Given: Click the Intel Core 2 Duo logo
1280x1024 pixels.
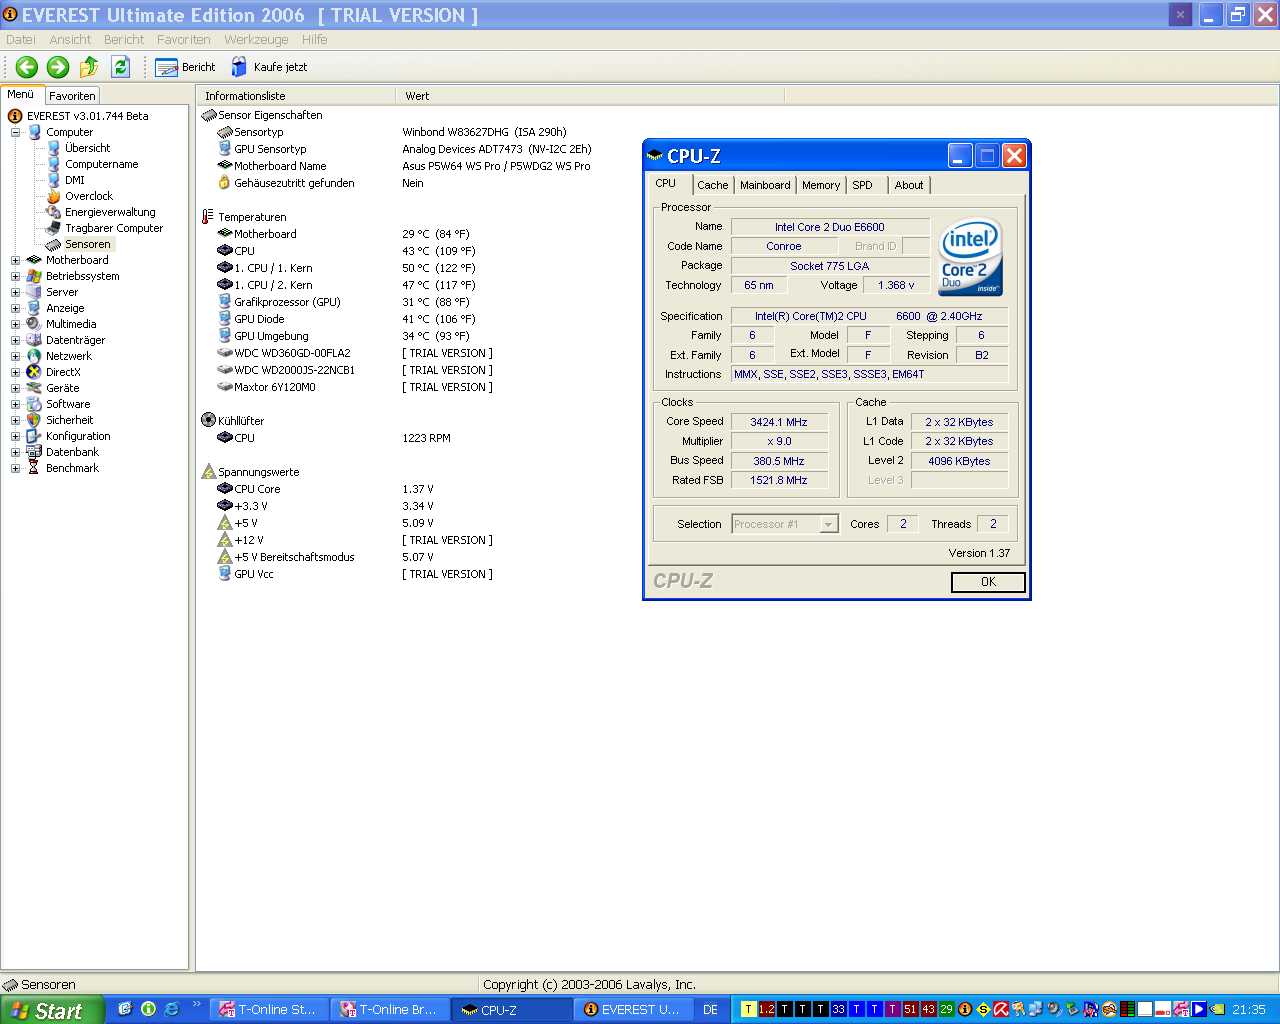Looking at the screenshot, I should 970,256.
